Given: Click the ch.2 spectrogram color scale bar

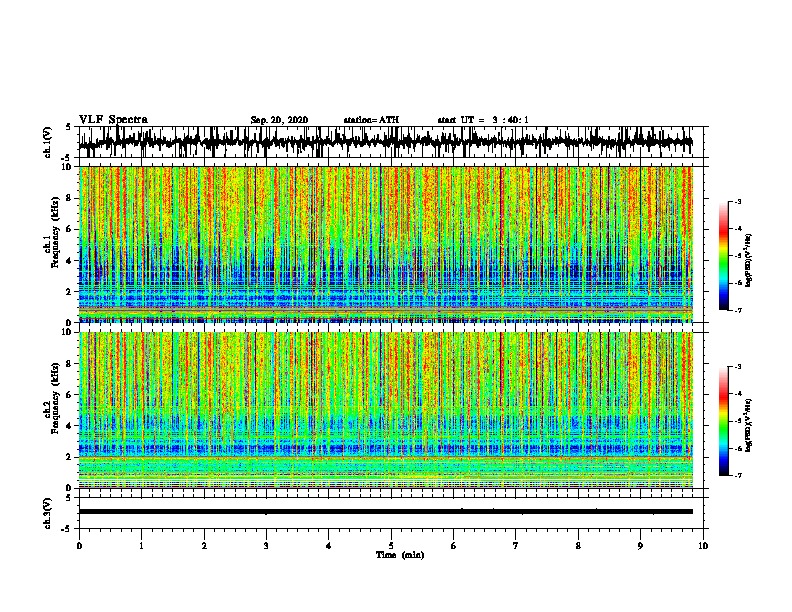Looking at the screenshot, I should click(724, 421).
